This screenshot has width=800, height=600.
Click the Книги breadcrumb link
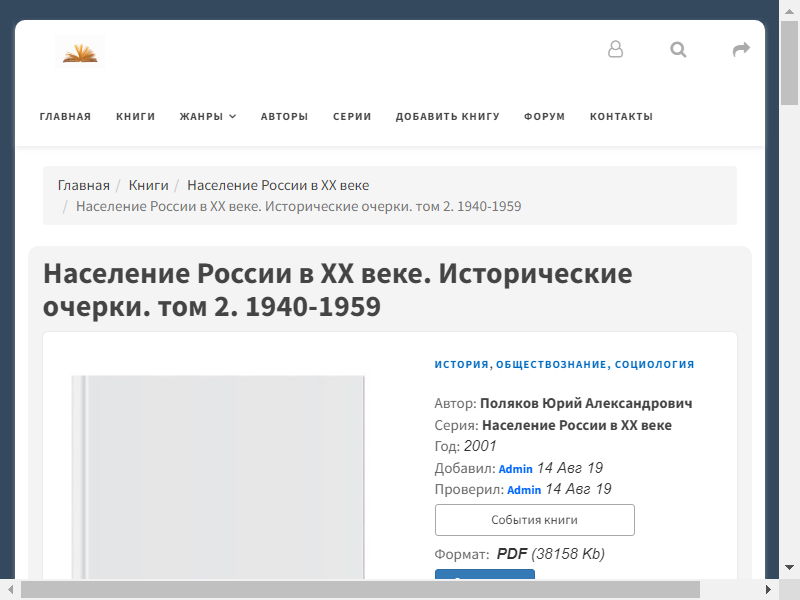click(148, 185)
